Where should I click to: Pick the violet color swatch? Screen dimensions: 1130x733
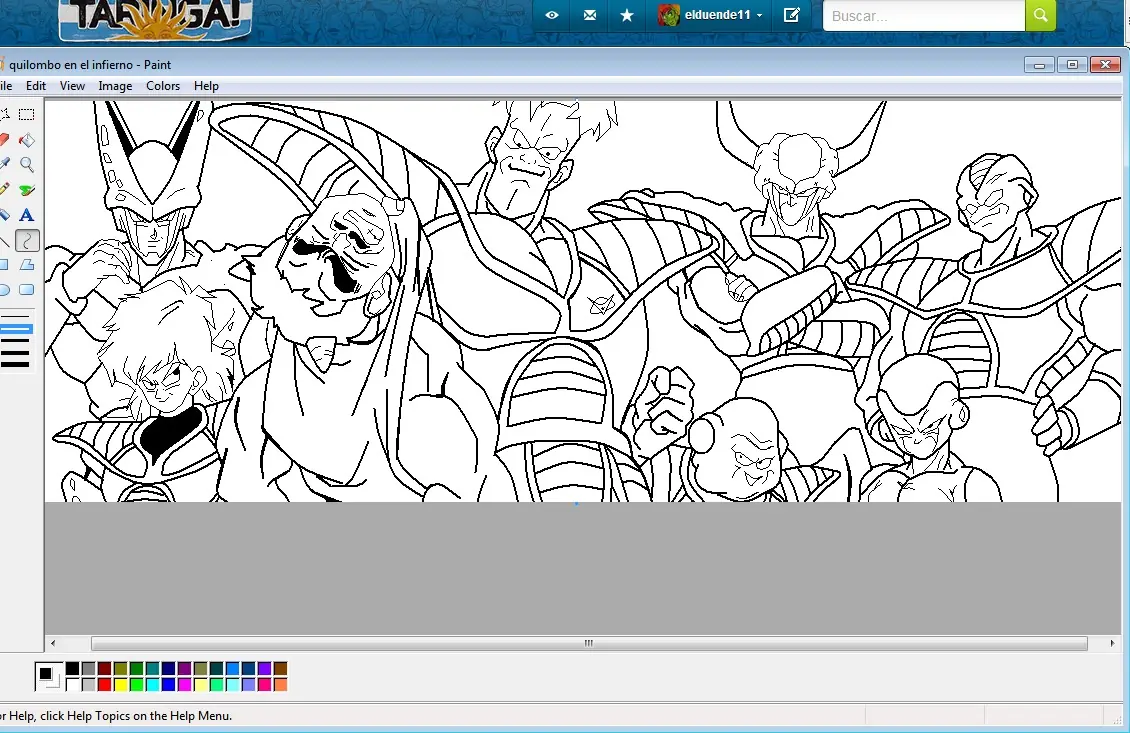pyautogui.click(x=264, y=668)
